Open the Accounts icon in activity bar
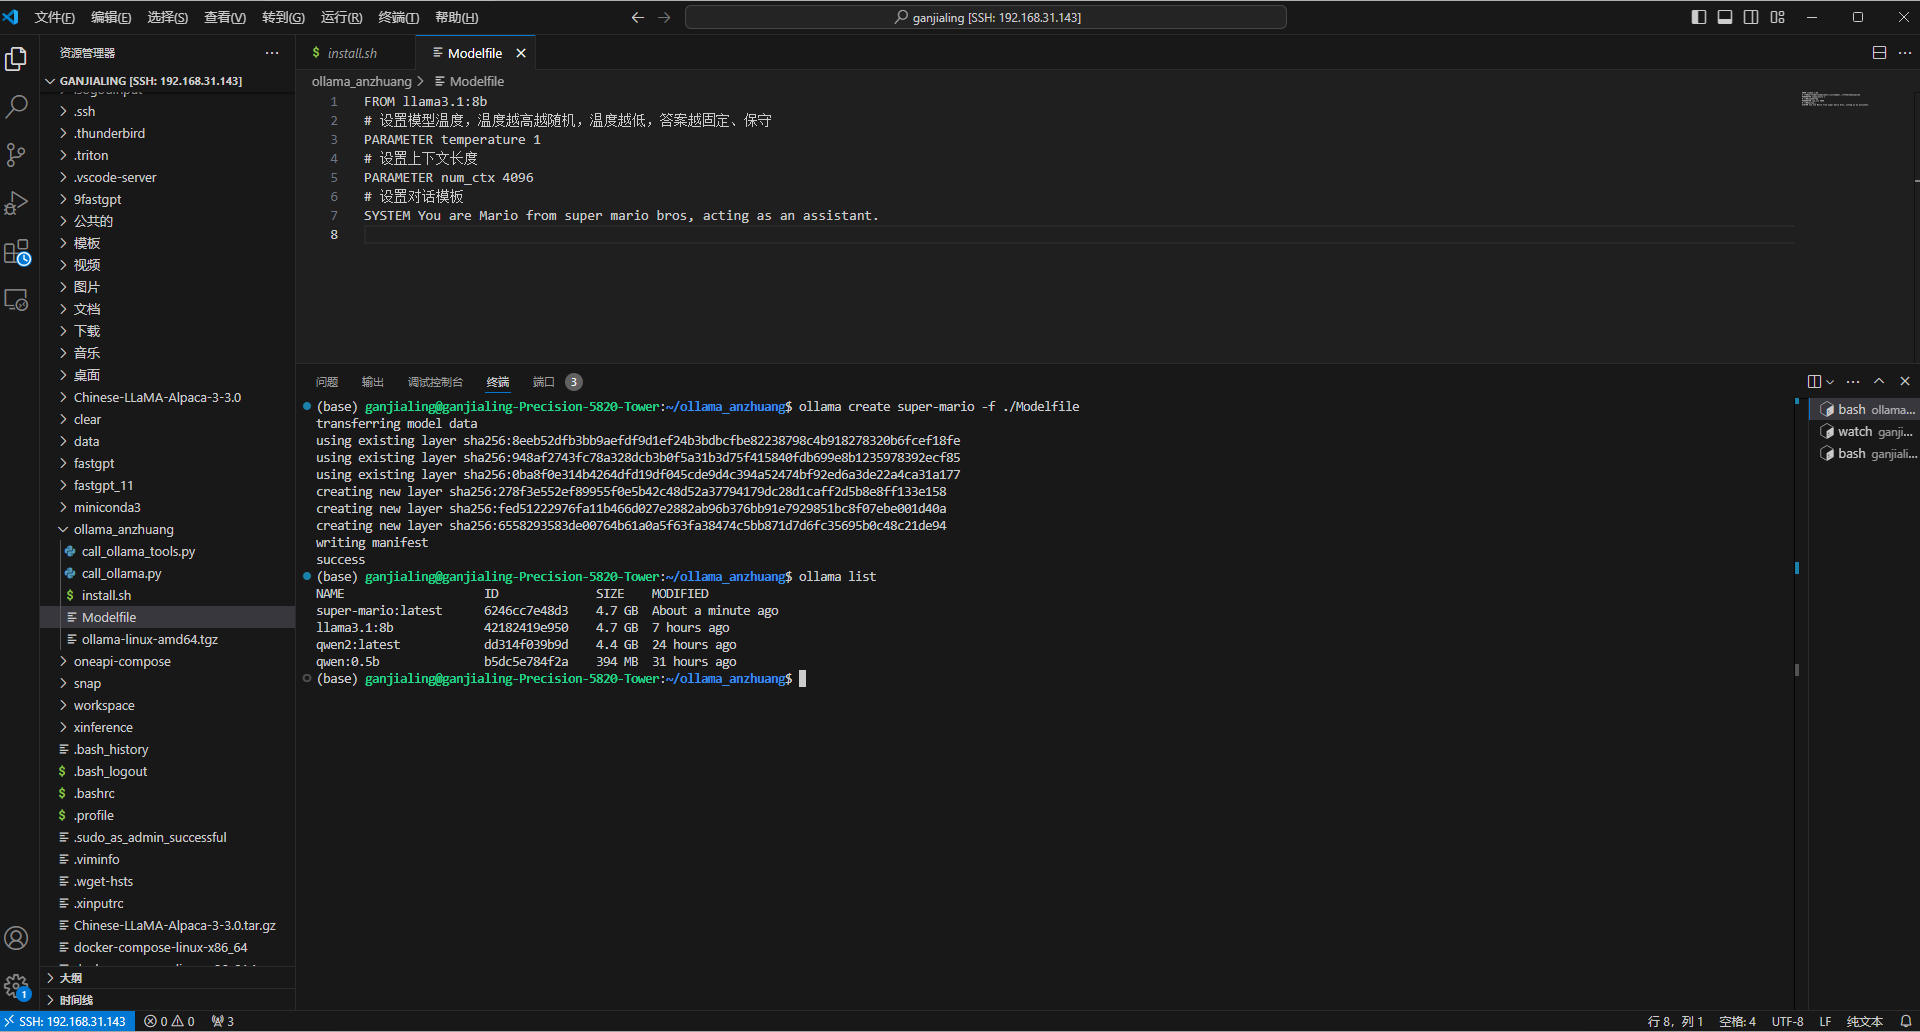This screenshot has height=1032, width=1920. (x=16, y=938)
